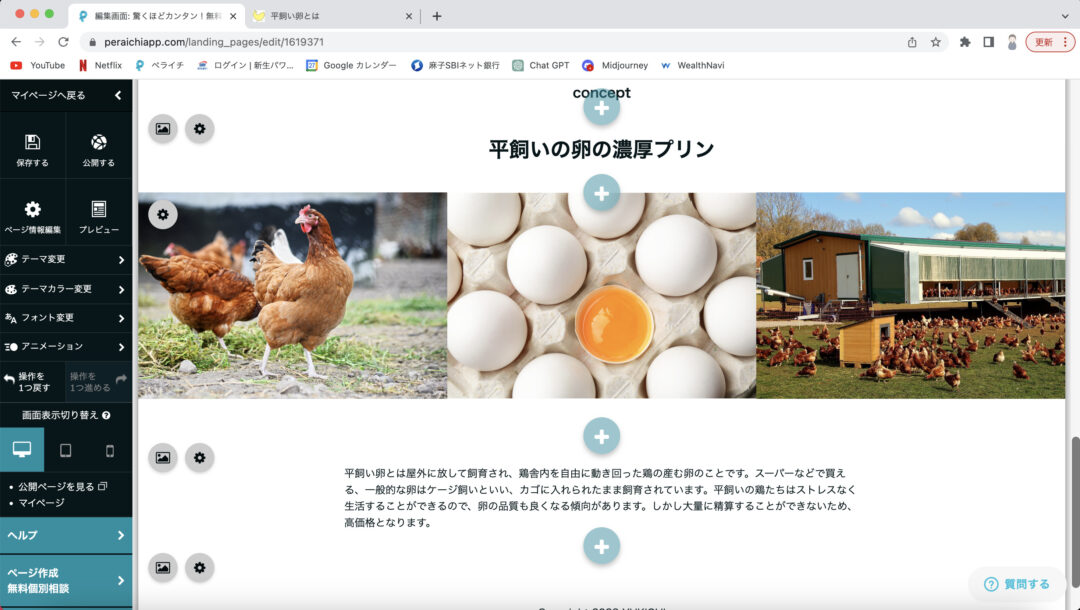Open Midjourney bookmark
Image resolution: width=1080 pixels, height=610 pixels.
(615, 65)
